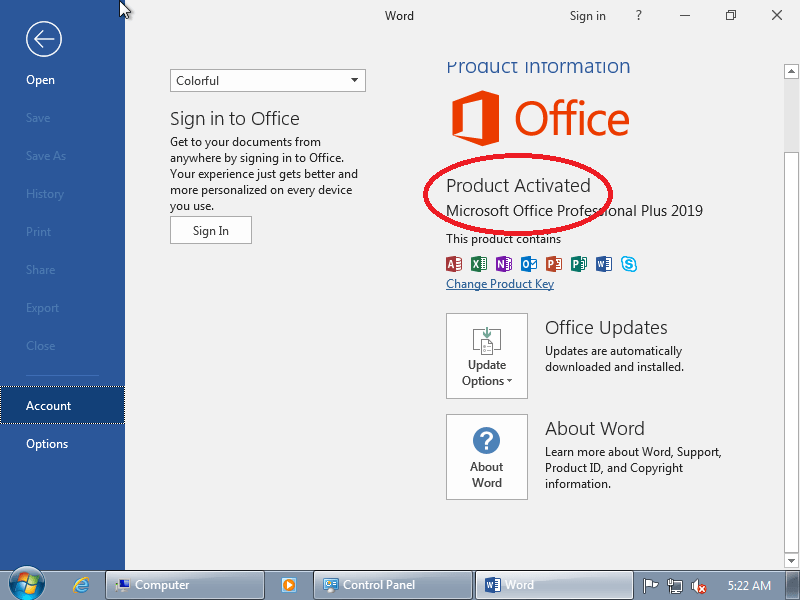Click the Excel app icon

[479, 264]
